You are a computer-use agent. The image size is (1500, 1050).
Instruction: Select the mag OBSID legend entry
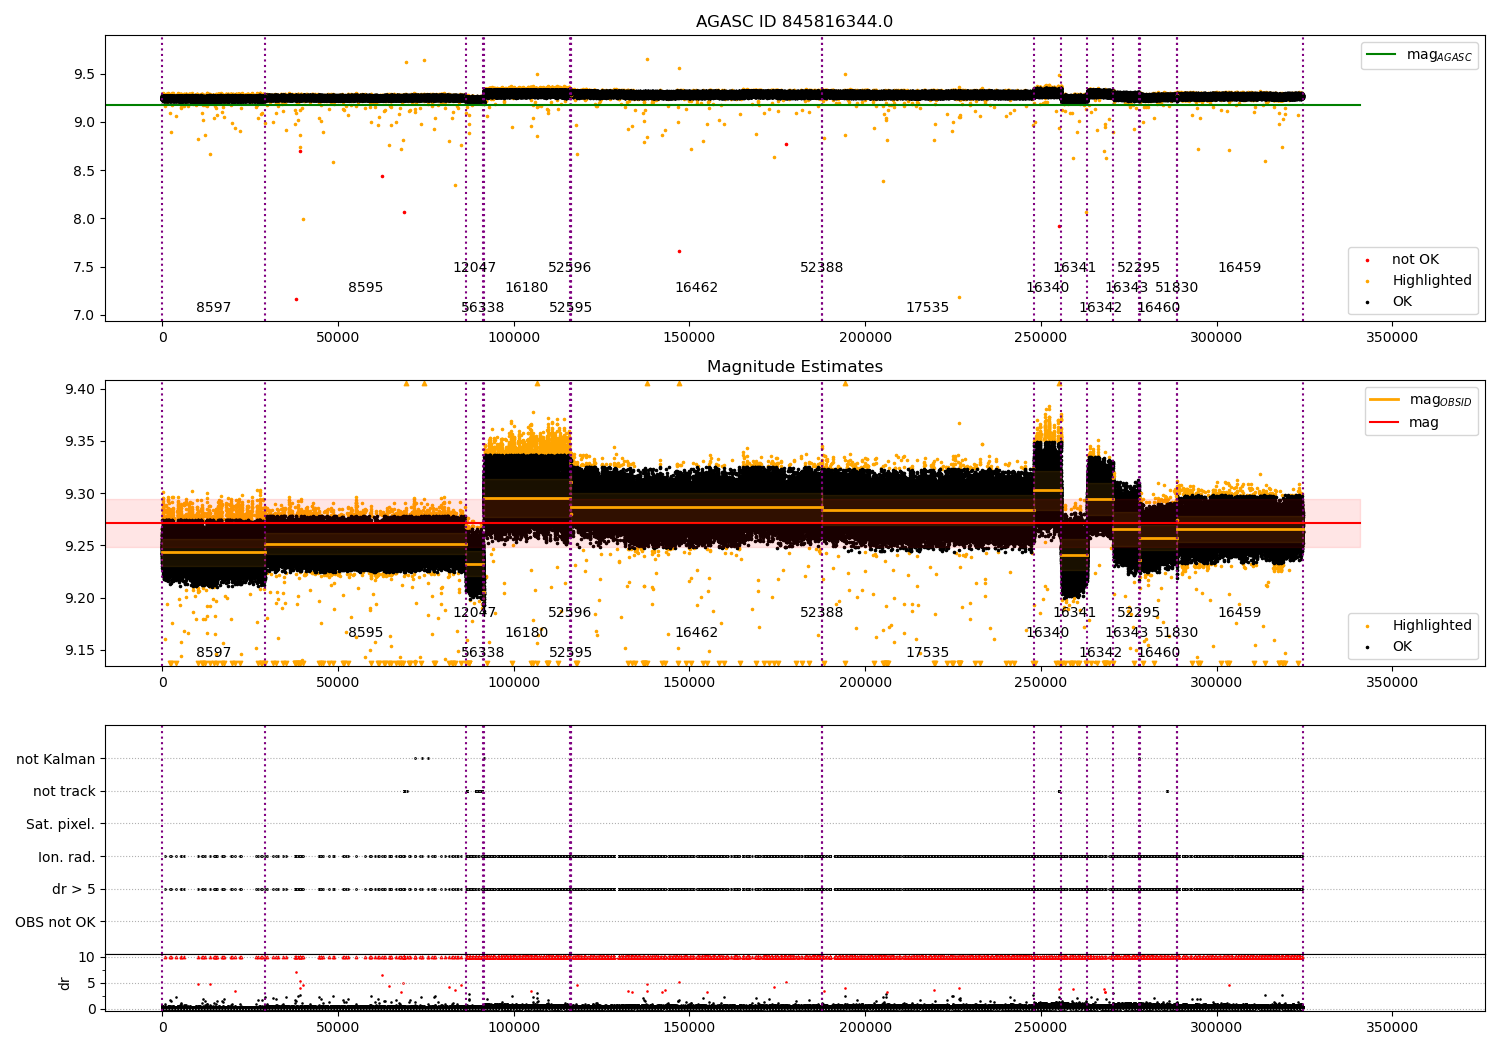point(1421,400)
